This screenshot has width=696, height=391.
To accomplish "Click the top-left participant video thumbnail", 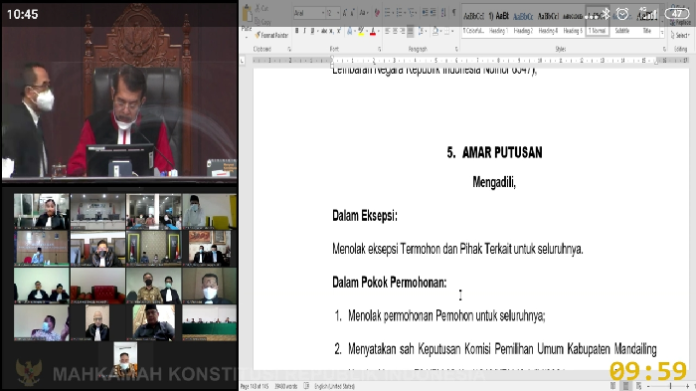I will (41, 211).
